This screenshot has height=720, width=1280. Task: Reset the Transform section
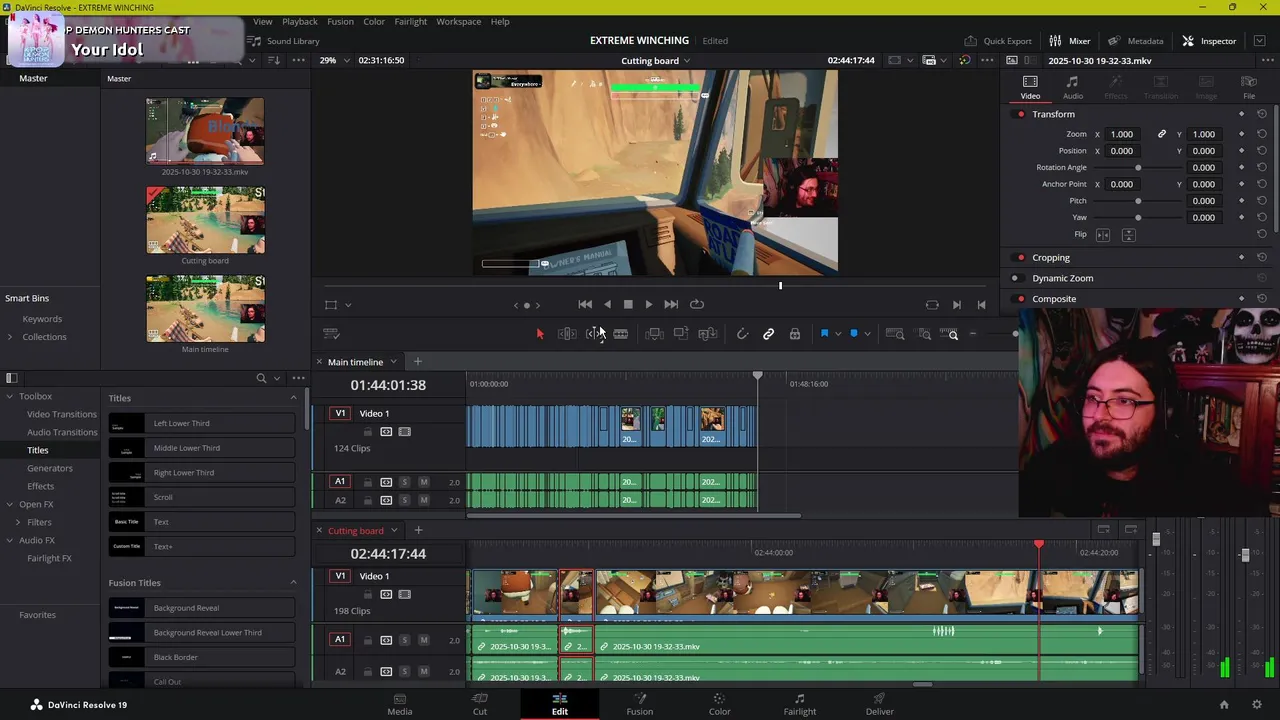pyautogui.click(x=1261, y=114)
